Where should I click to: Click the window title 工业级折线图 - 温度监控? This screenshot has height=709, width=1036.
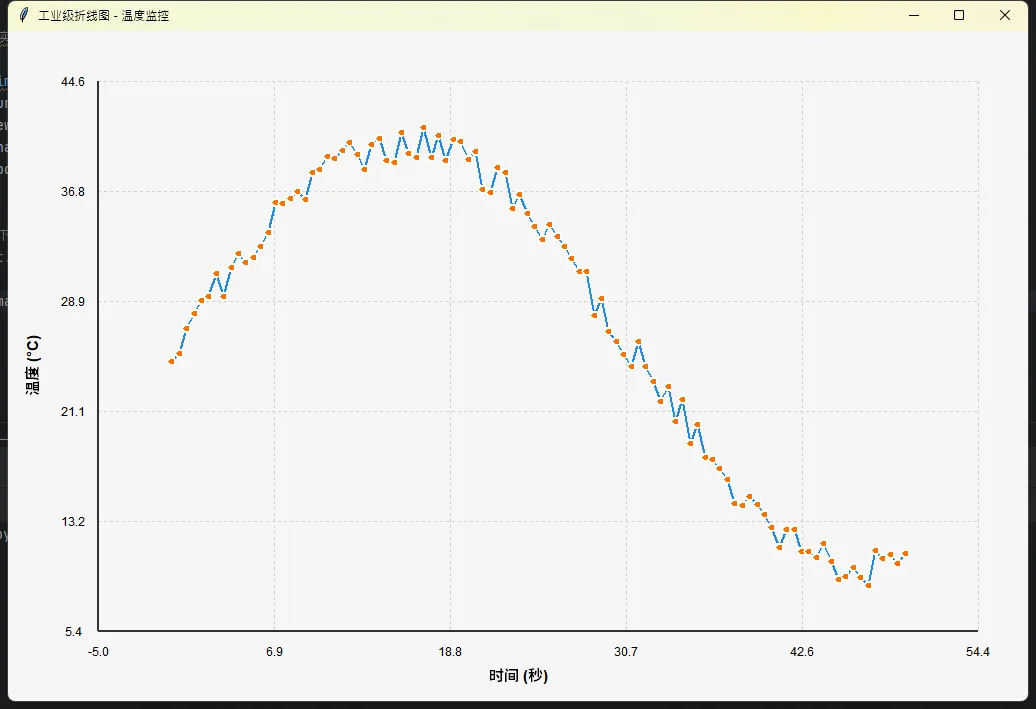tap(103, 16)
